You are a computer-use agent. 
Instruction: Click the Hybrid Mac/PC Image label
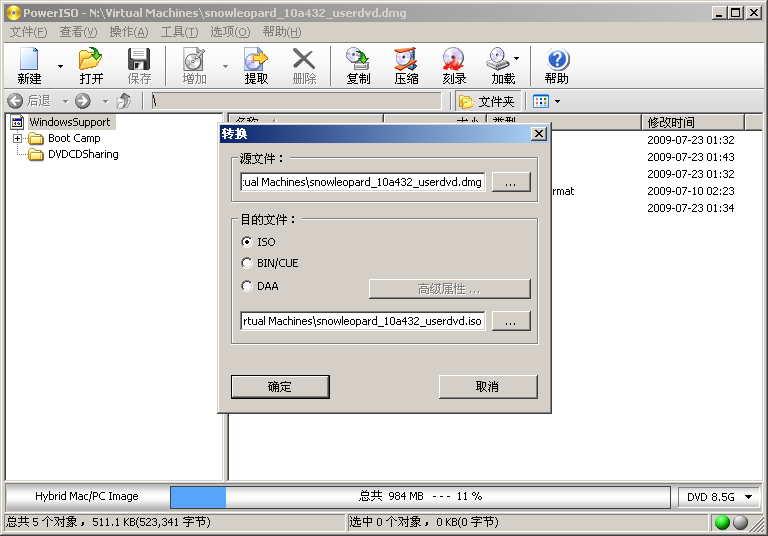pyautogui.click(x=87, y=496)
